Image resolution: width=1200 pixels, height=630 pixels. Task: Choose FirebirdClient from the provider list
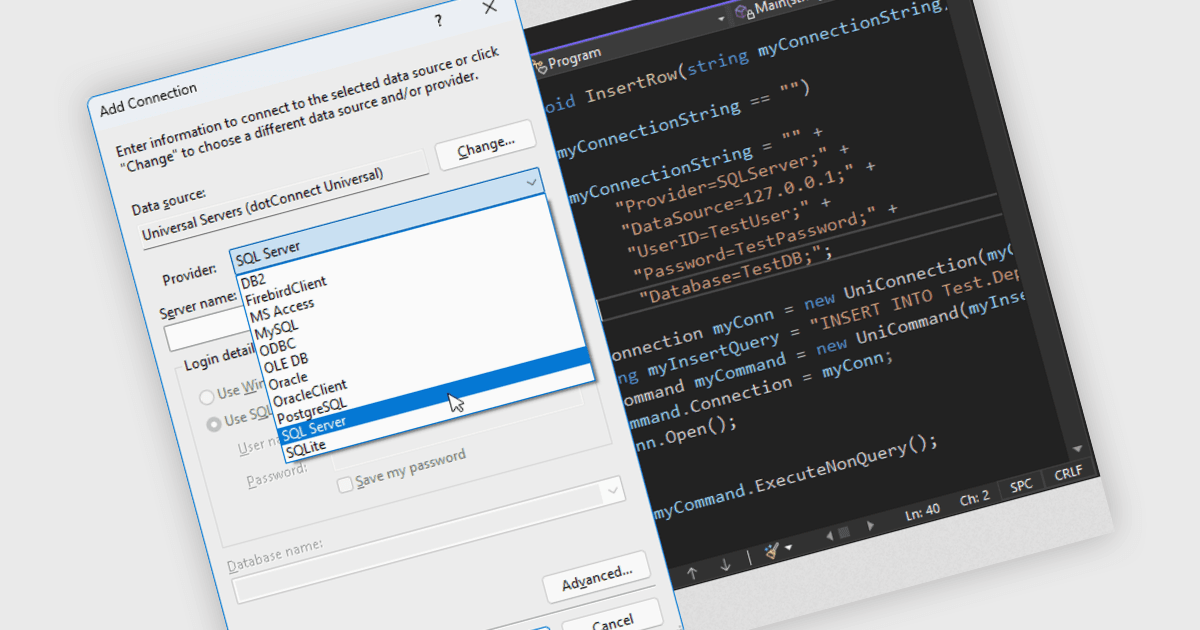point(286,291)
